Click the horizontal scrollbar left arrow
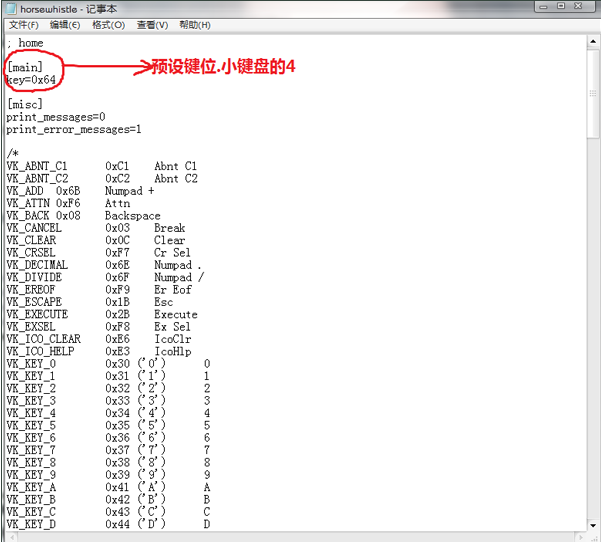Viewport: 601px width, 542px height. click(11, 537)
